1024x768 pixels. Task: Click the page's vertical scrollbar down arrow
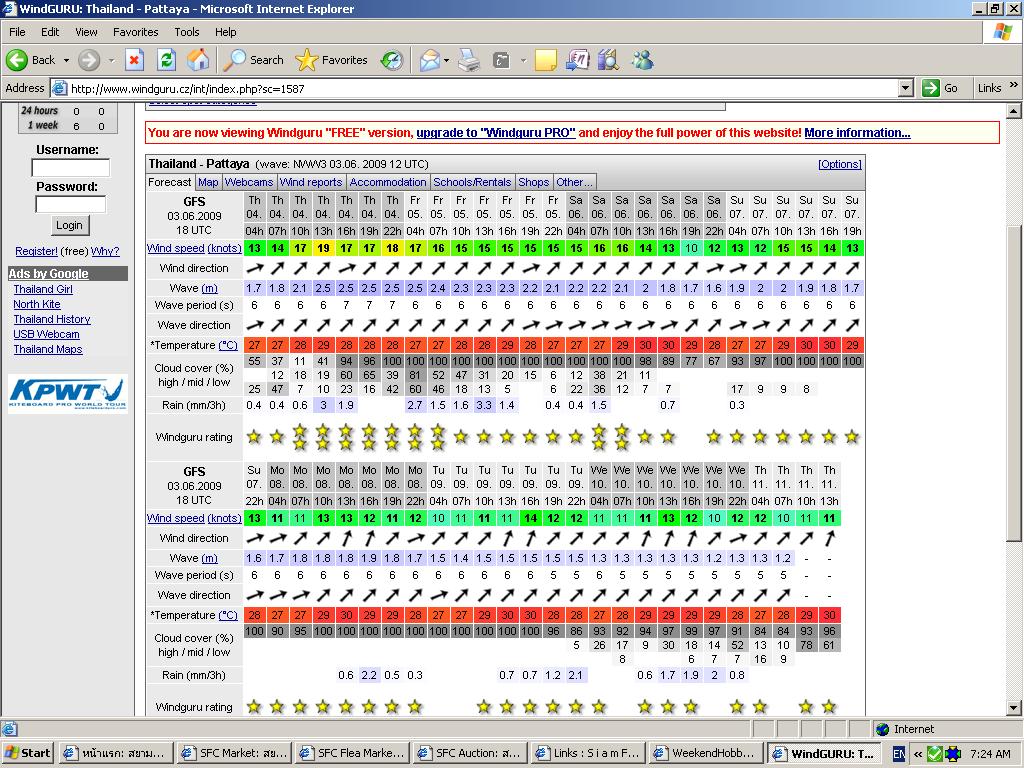[x=1014, y=708]
